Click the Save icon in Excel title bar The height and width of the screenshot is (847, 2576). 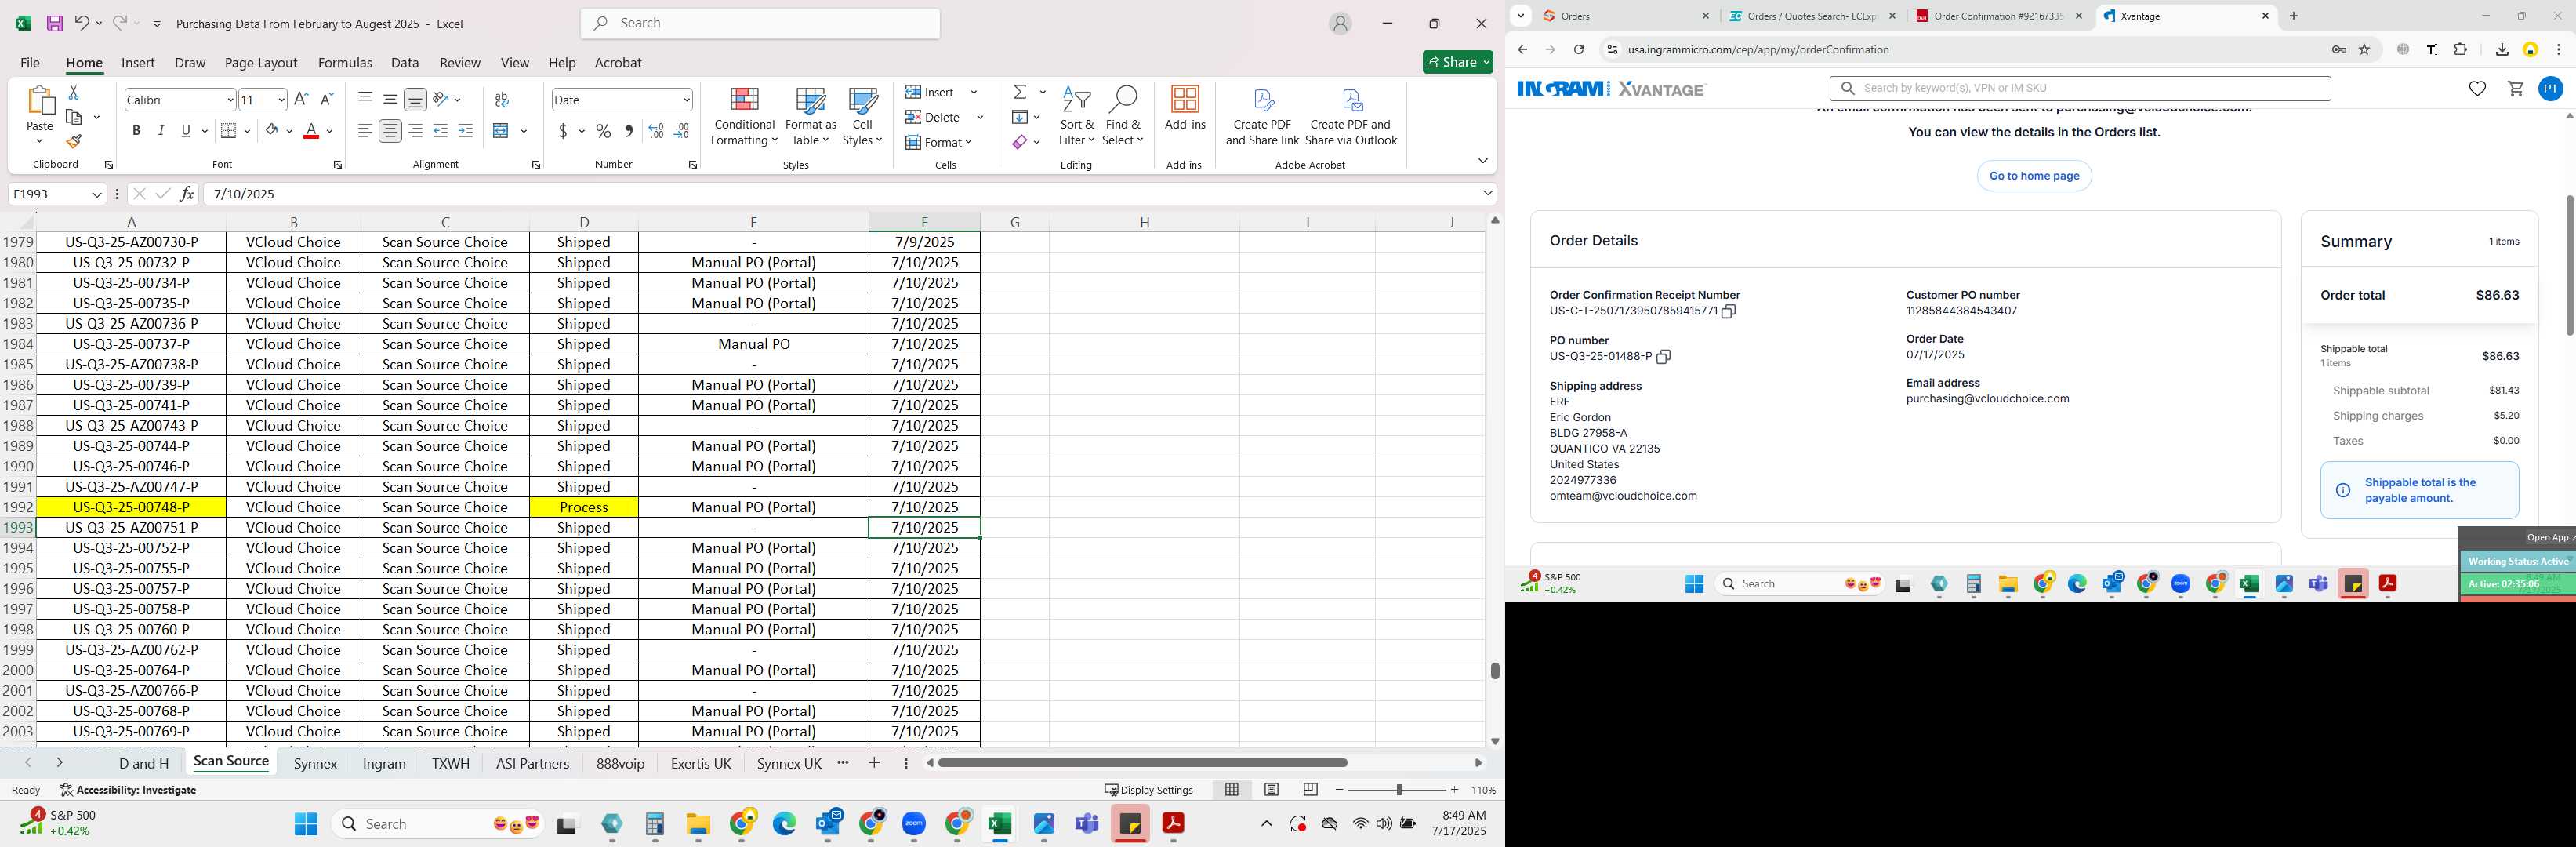[54, 23]
